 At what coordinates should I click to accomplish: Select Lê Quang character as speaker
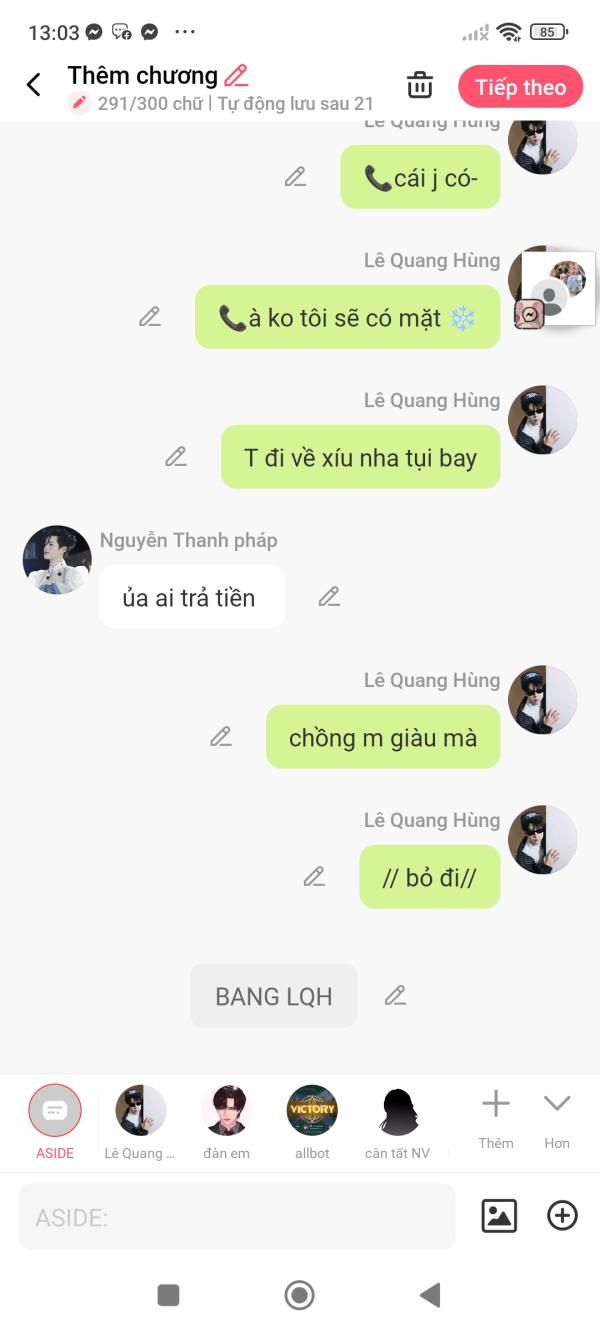140,1122
